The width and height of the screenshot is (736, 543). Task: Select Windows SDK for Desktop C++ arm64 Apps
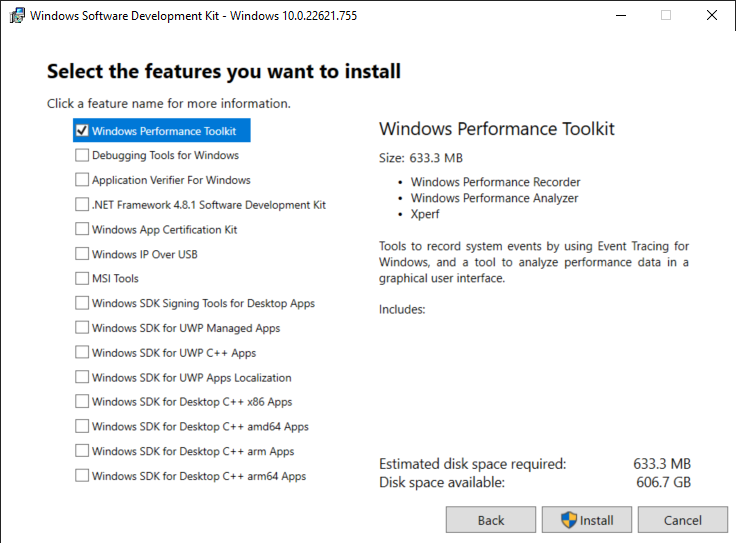(x=82, y=476)
